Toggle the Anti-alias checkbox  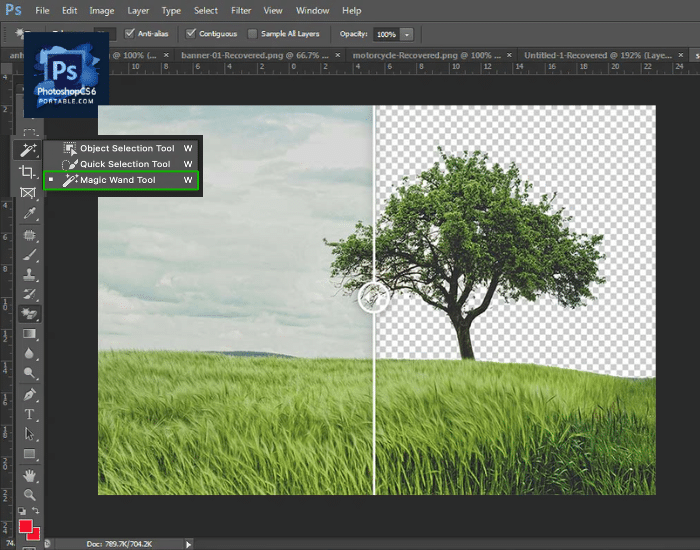tap(129, 33)
